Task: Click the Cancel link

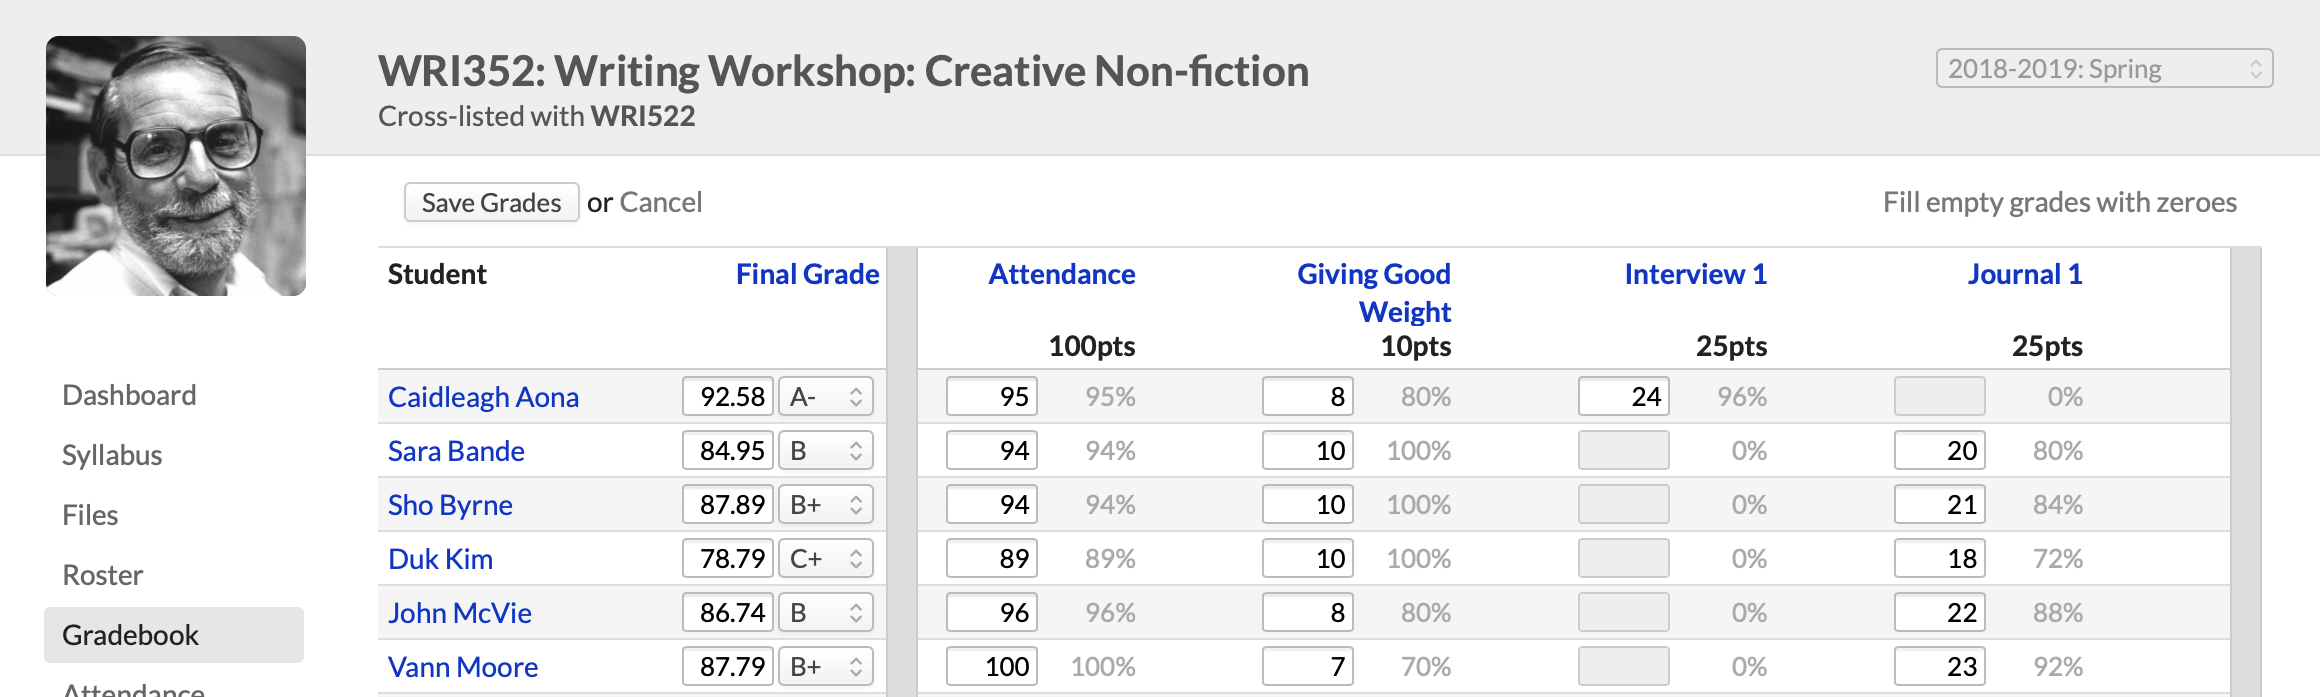Action: (661, 203)
